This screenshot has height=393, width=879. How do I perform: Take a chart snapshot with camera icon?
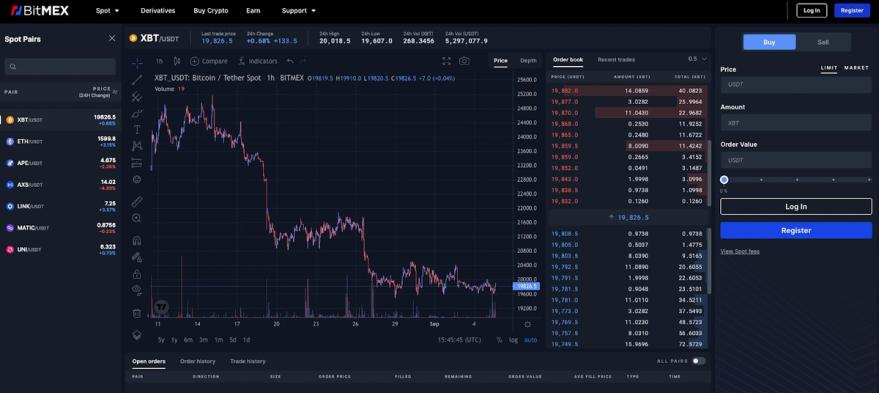click(464, 61)
